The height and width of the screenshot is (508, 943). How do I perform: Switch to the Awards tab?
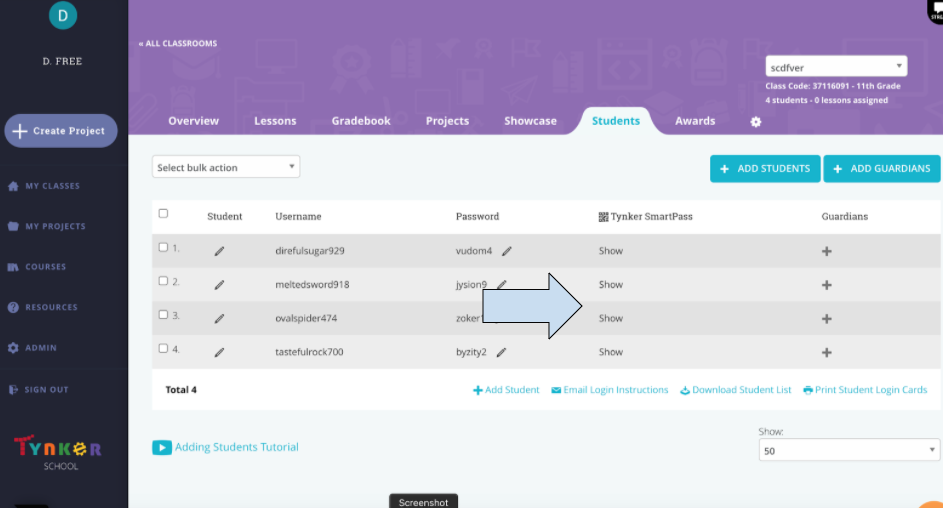click(695, 121)
